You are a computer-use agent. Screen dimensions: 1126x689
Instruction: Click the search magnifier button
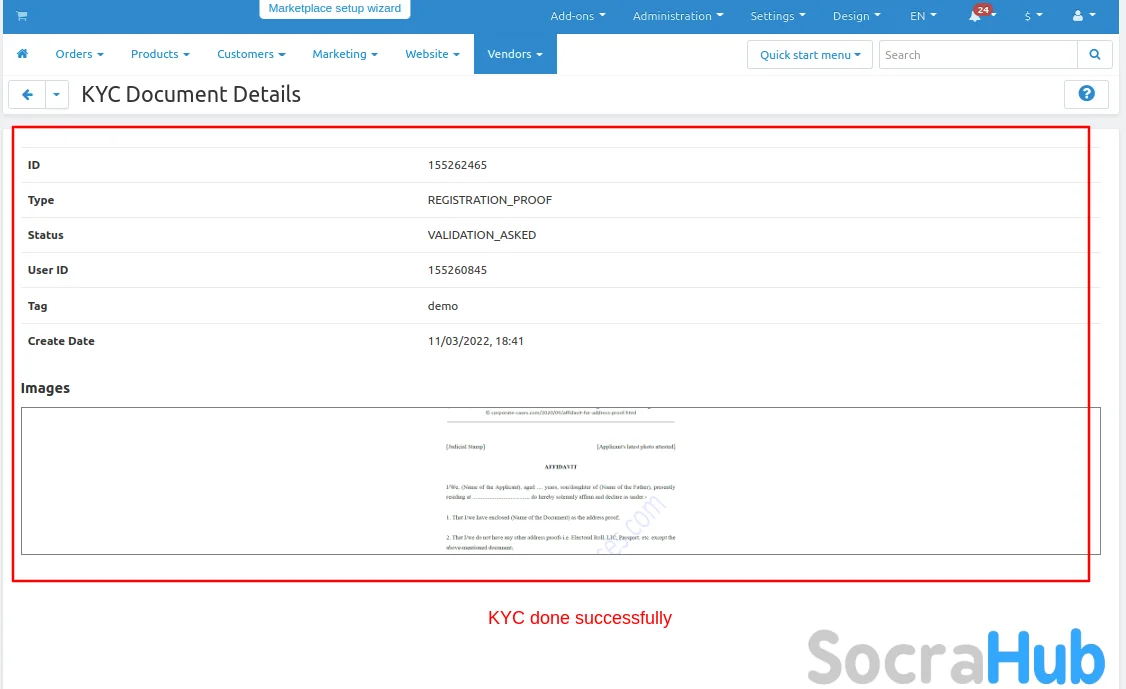(x=1094, y=55)
